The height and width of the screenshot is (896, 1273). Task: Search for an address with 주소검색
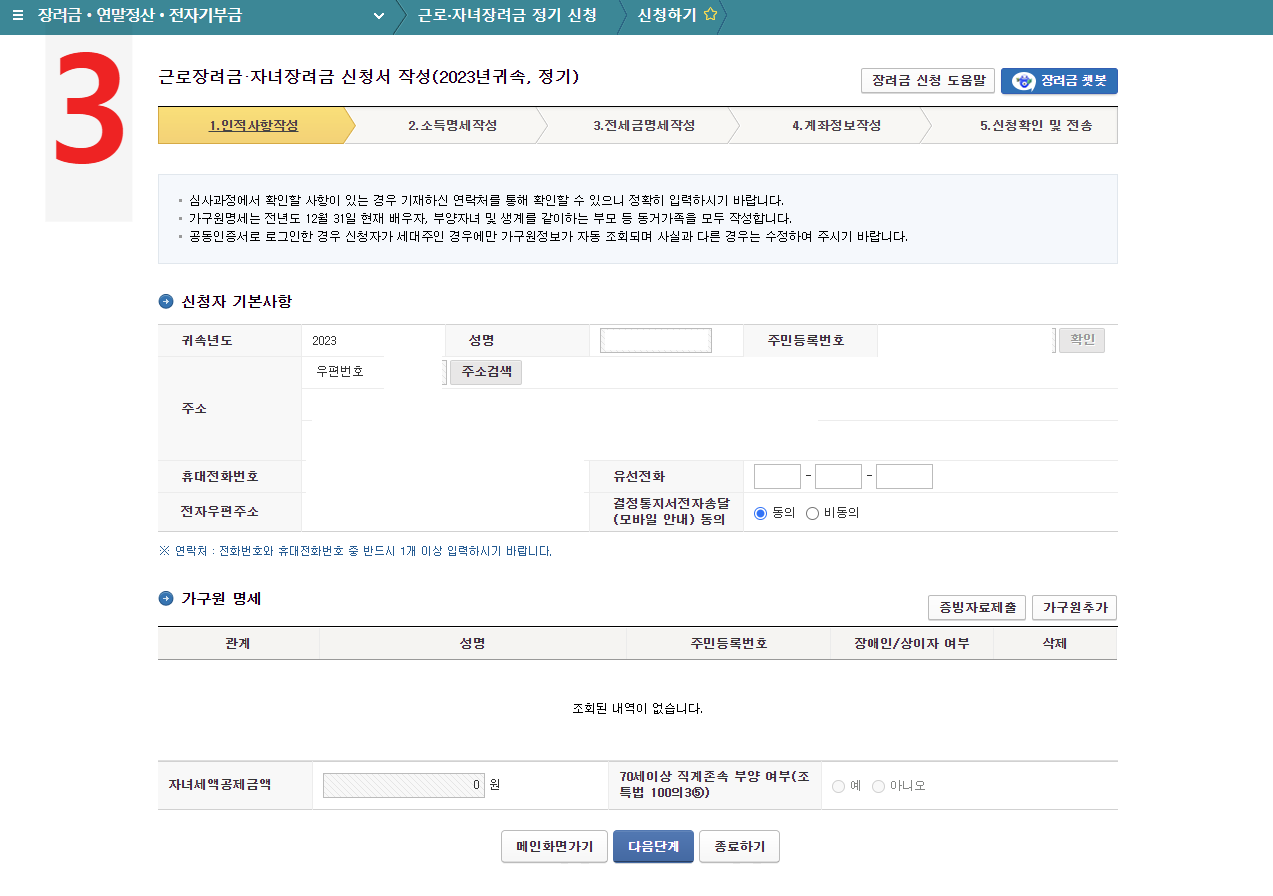tap(485, 372)
